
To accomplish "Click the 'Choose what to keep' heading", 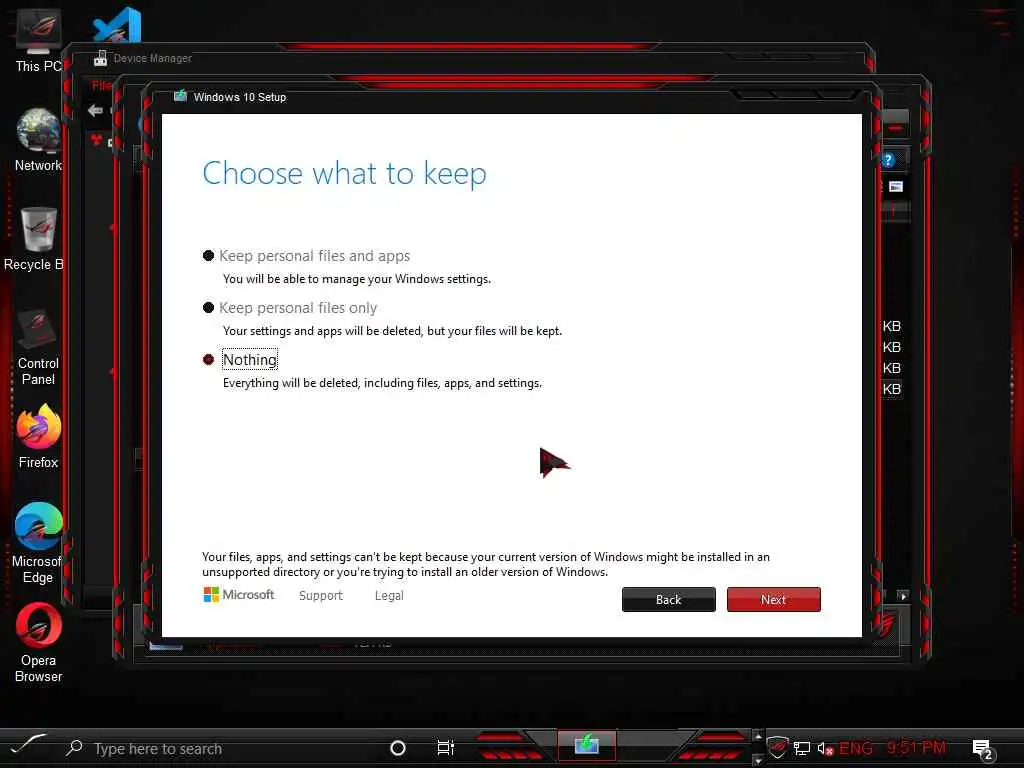I will (344, 174).
